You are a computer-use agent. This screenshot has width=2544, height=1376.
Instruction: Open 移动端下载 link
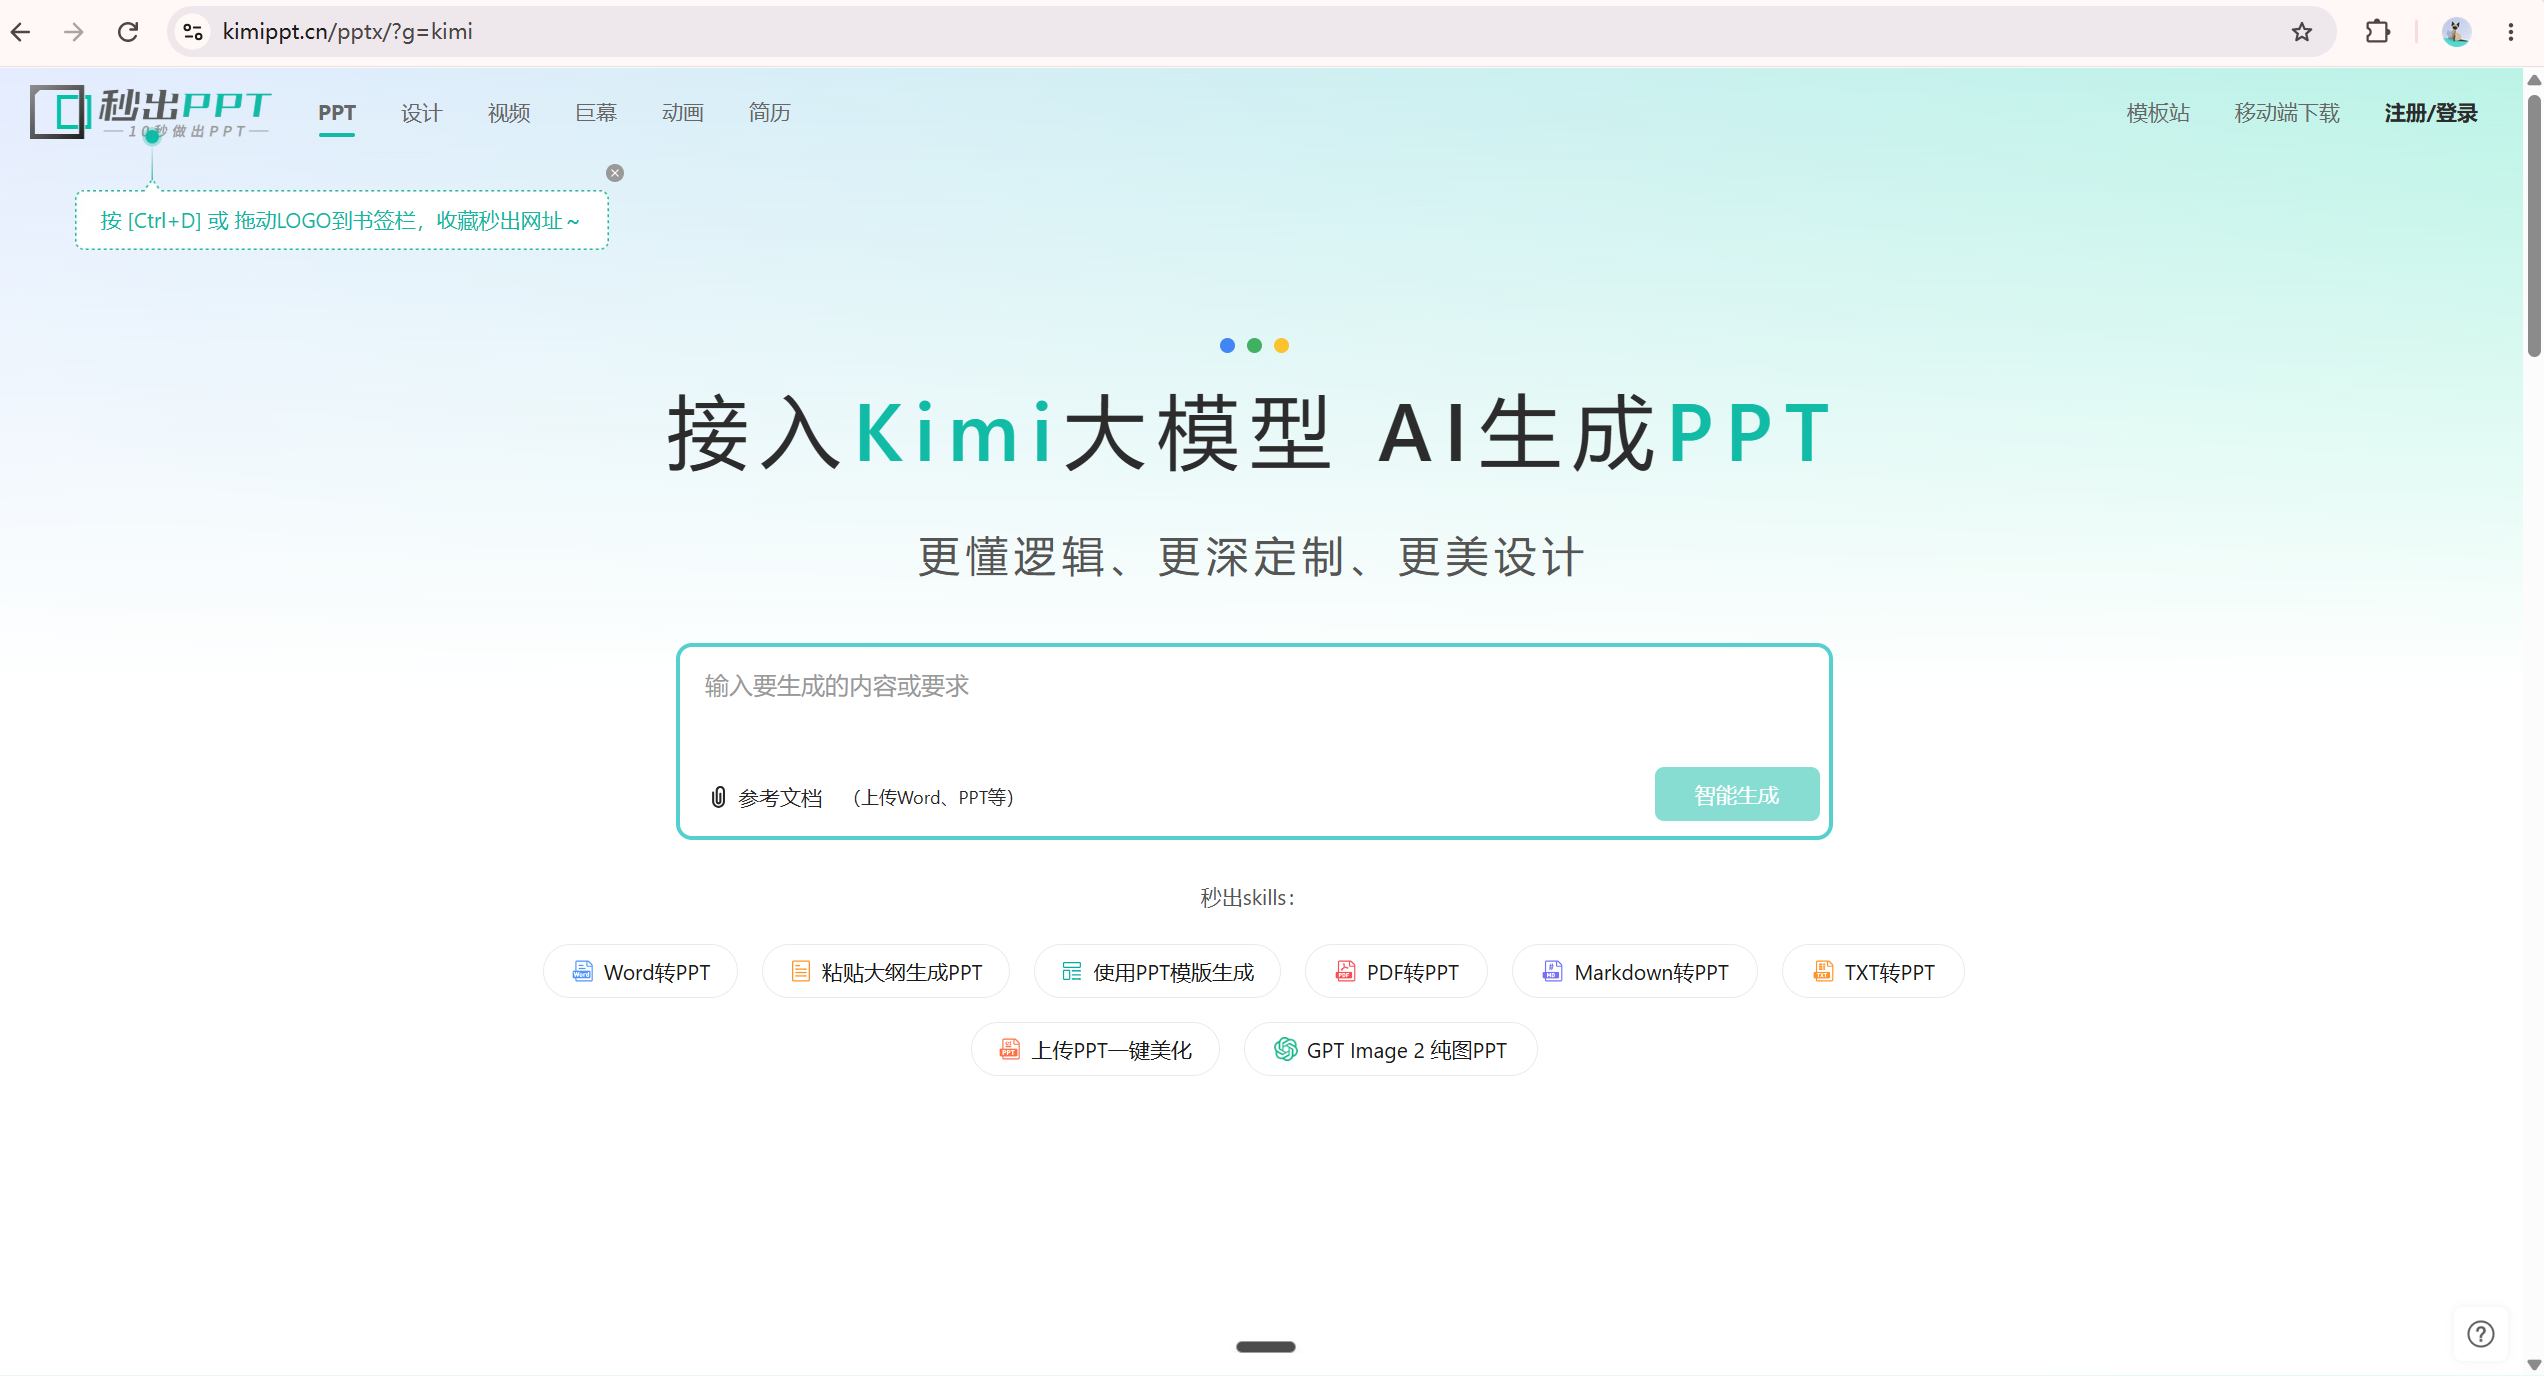(2287, 113)
